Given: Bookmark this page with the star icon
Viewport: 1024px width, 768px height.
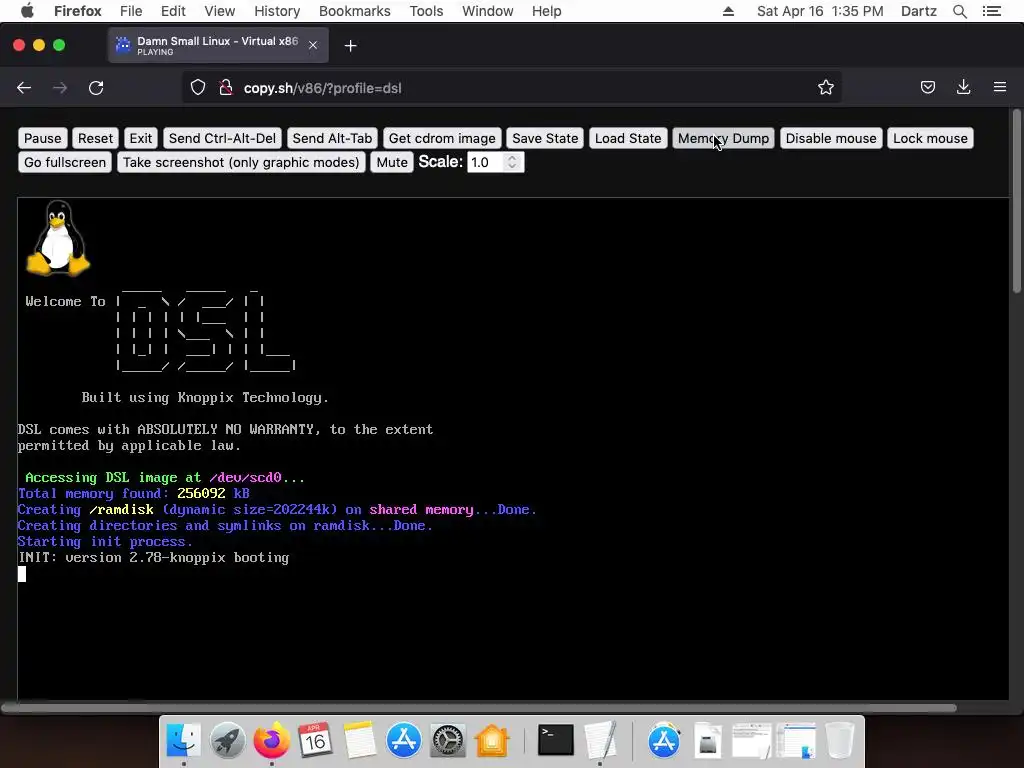Looking at the screenshot, I should pyautogui.click(x=825, y=88).
